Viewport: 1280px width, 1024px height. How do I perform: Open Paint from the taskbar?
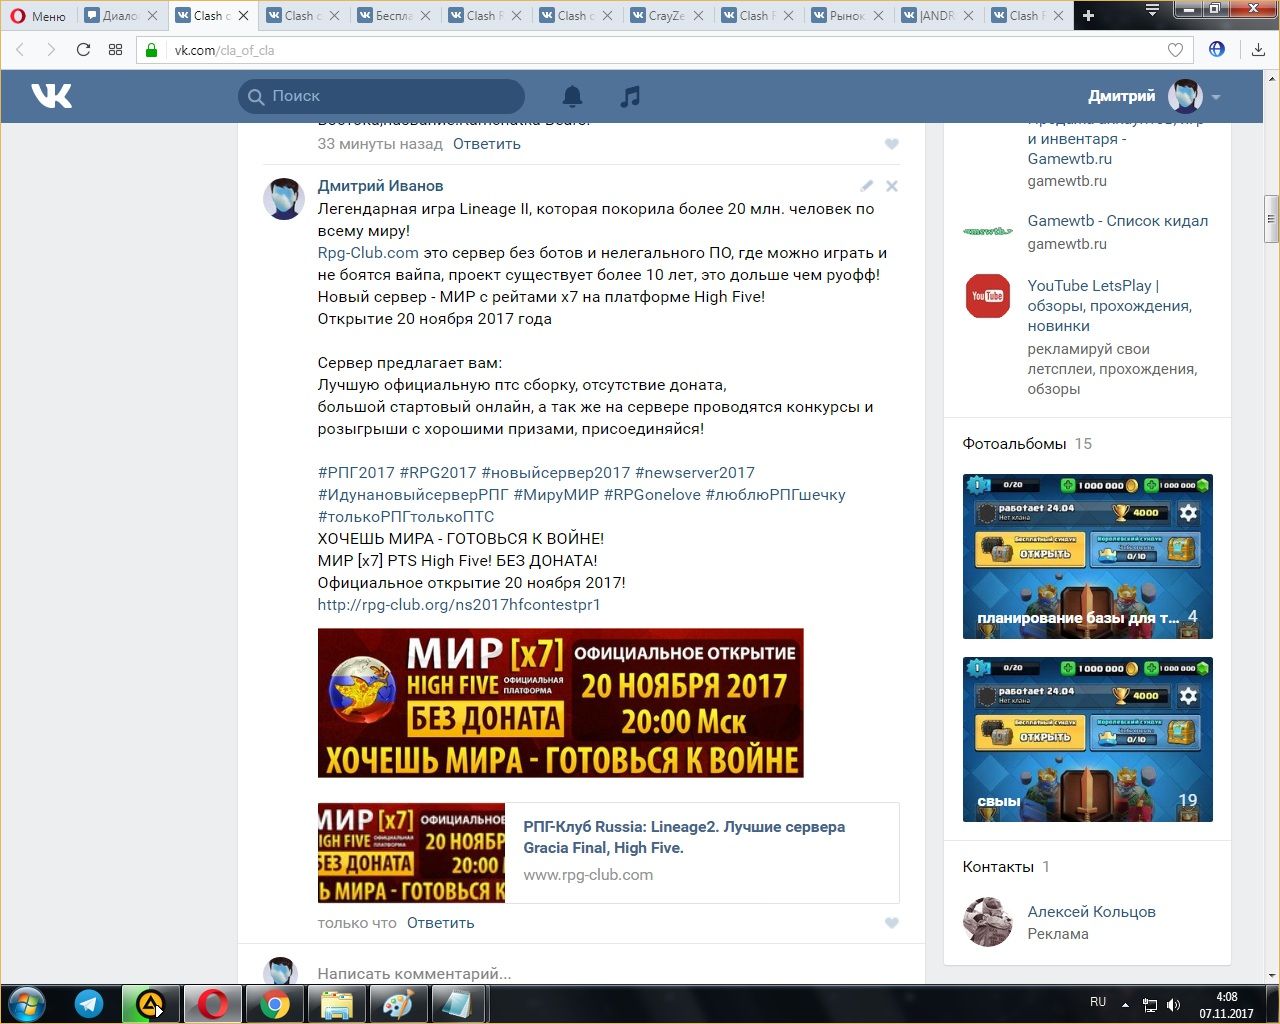pyautogui.click(x=398, y=1004)
